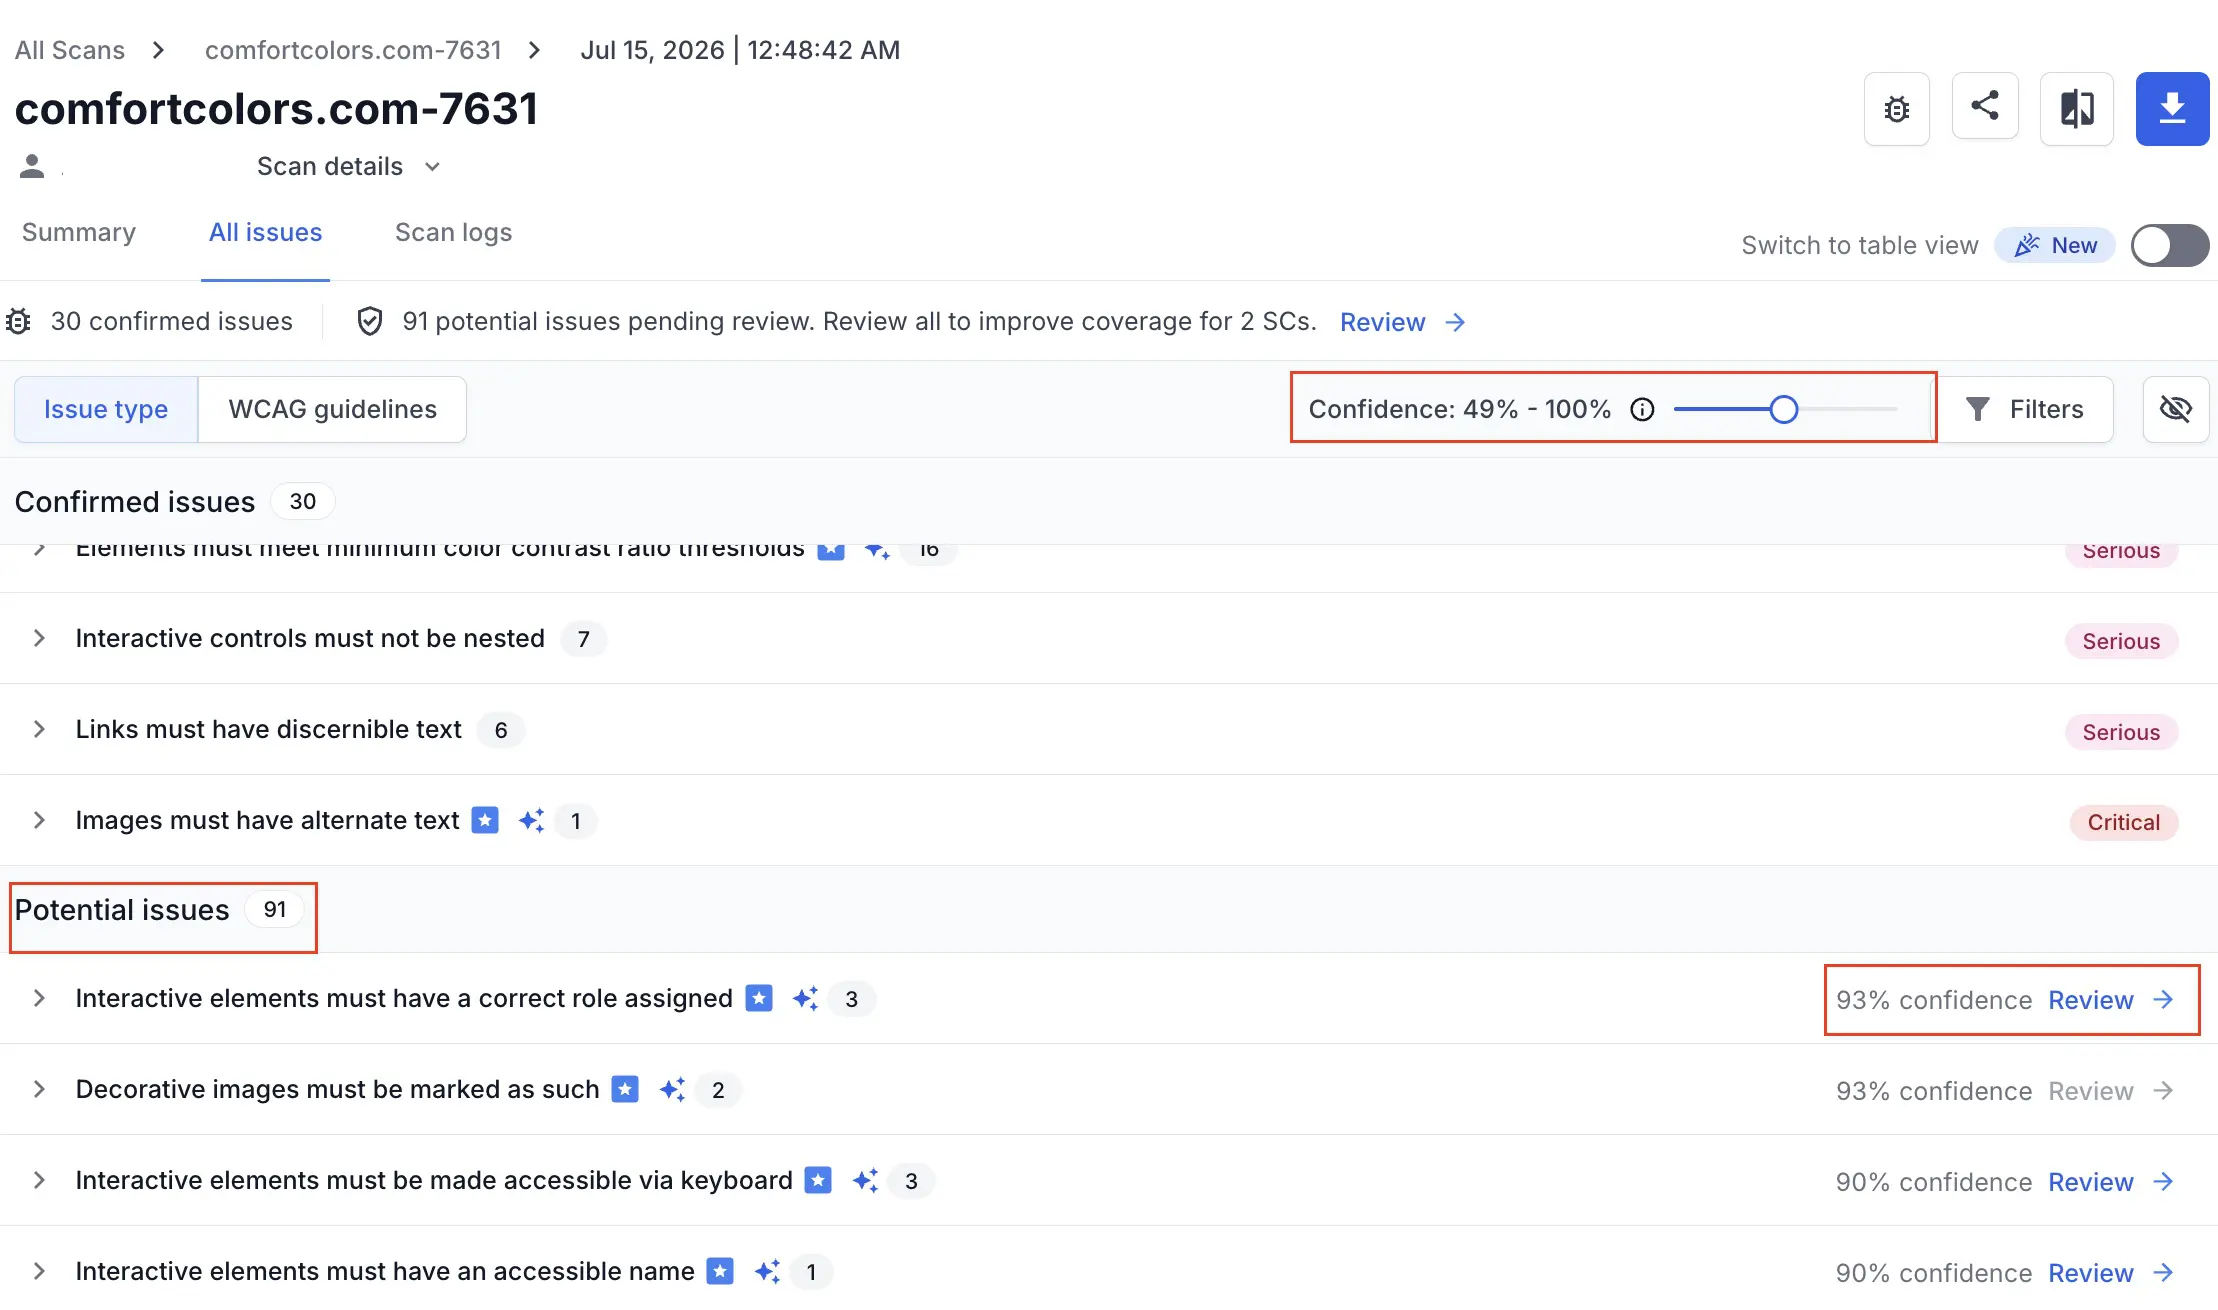The image size is (2218, 1310).
Task: Click the funnel icon in Filters
Action: point(1977,409)
